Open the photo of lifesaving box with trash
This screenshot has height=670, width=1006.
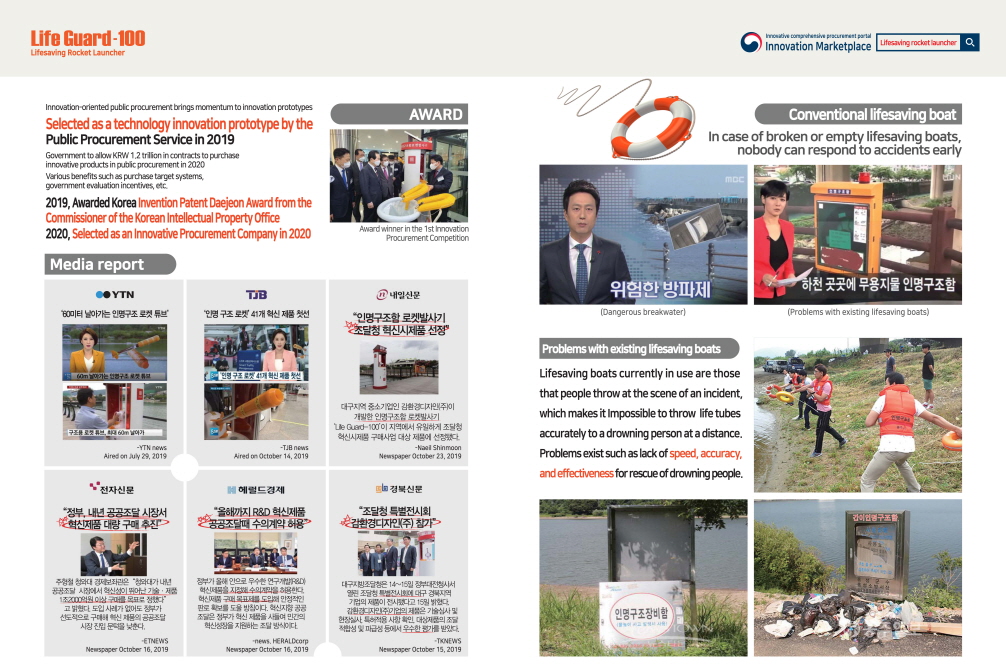click(x=858, y=578)
